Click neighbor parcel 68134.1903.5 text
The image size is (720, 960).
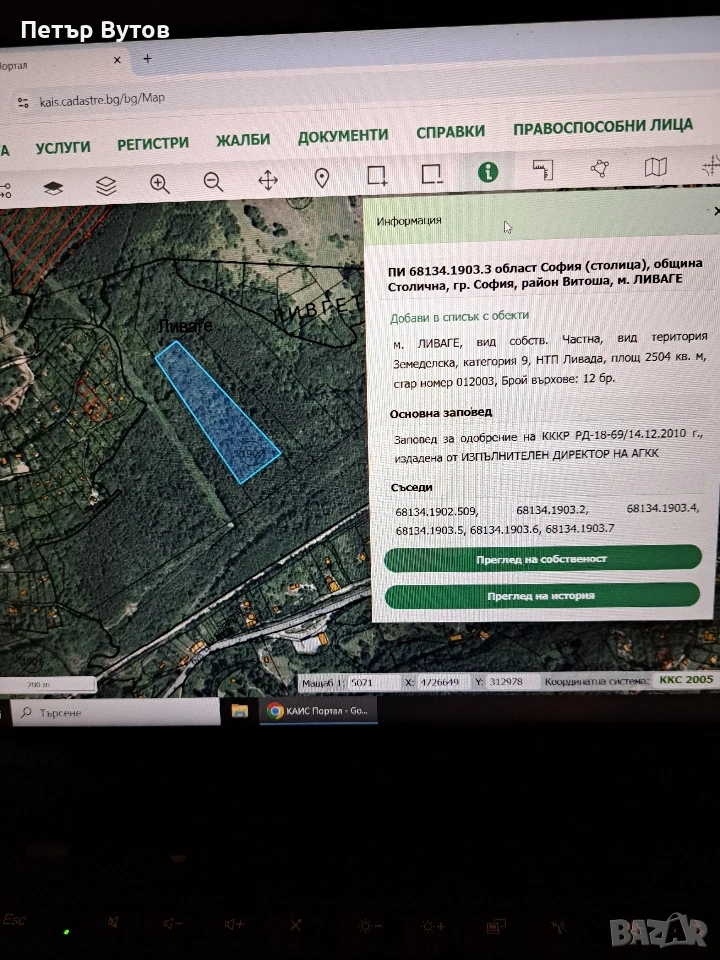click(430, 530)
